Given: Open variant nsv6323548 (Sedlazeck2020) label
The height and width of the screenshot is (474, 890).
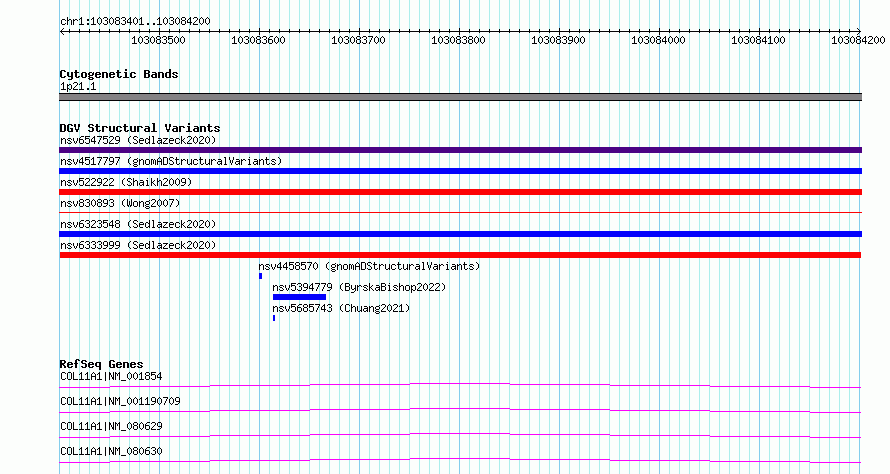Looking at the screenshot, I should (138, 224).
